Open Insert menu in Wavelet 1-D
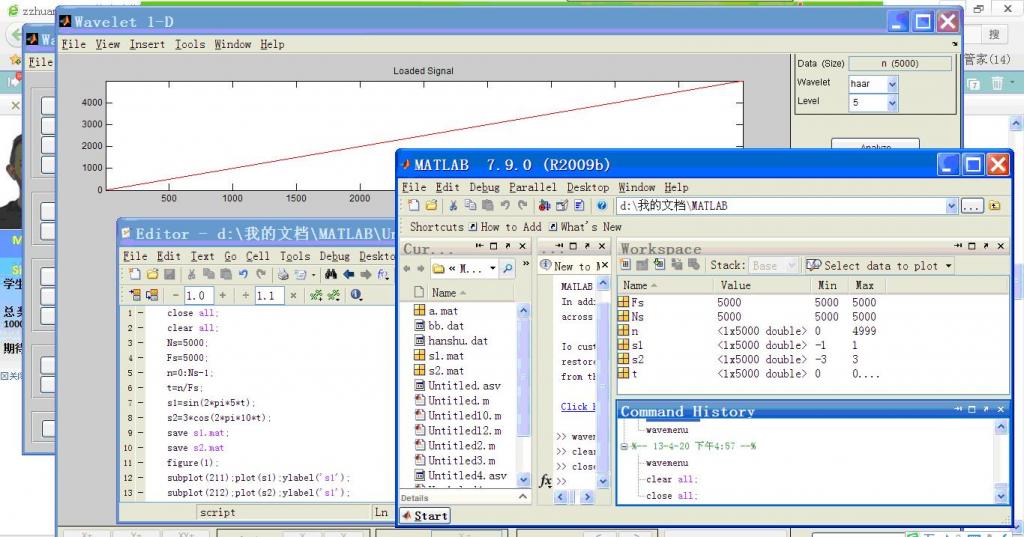Viewport: 1024px width, 537px height. tap(147, 44)
